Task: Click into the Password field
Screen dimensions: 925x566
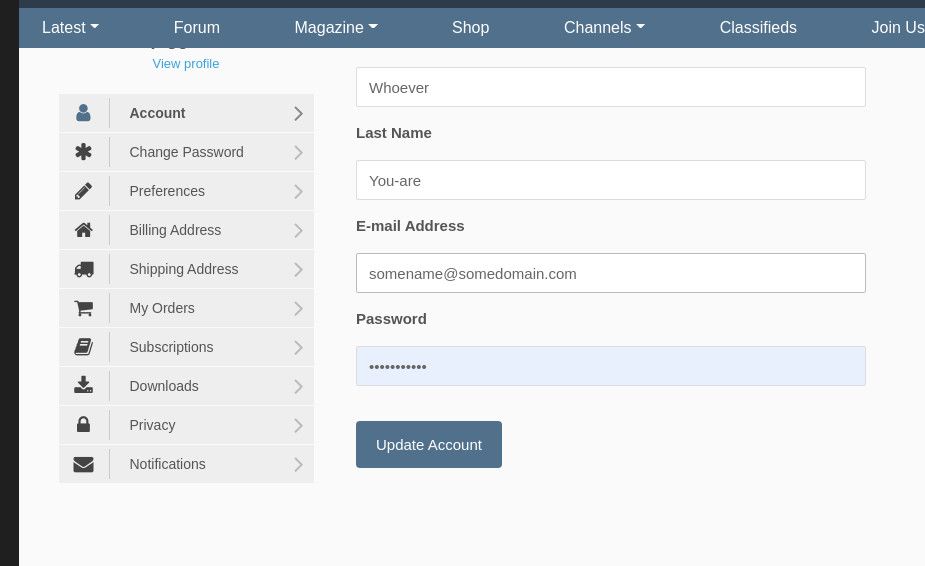Action: point(610,366)
